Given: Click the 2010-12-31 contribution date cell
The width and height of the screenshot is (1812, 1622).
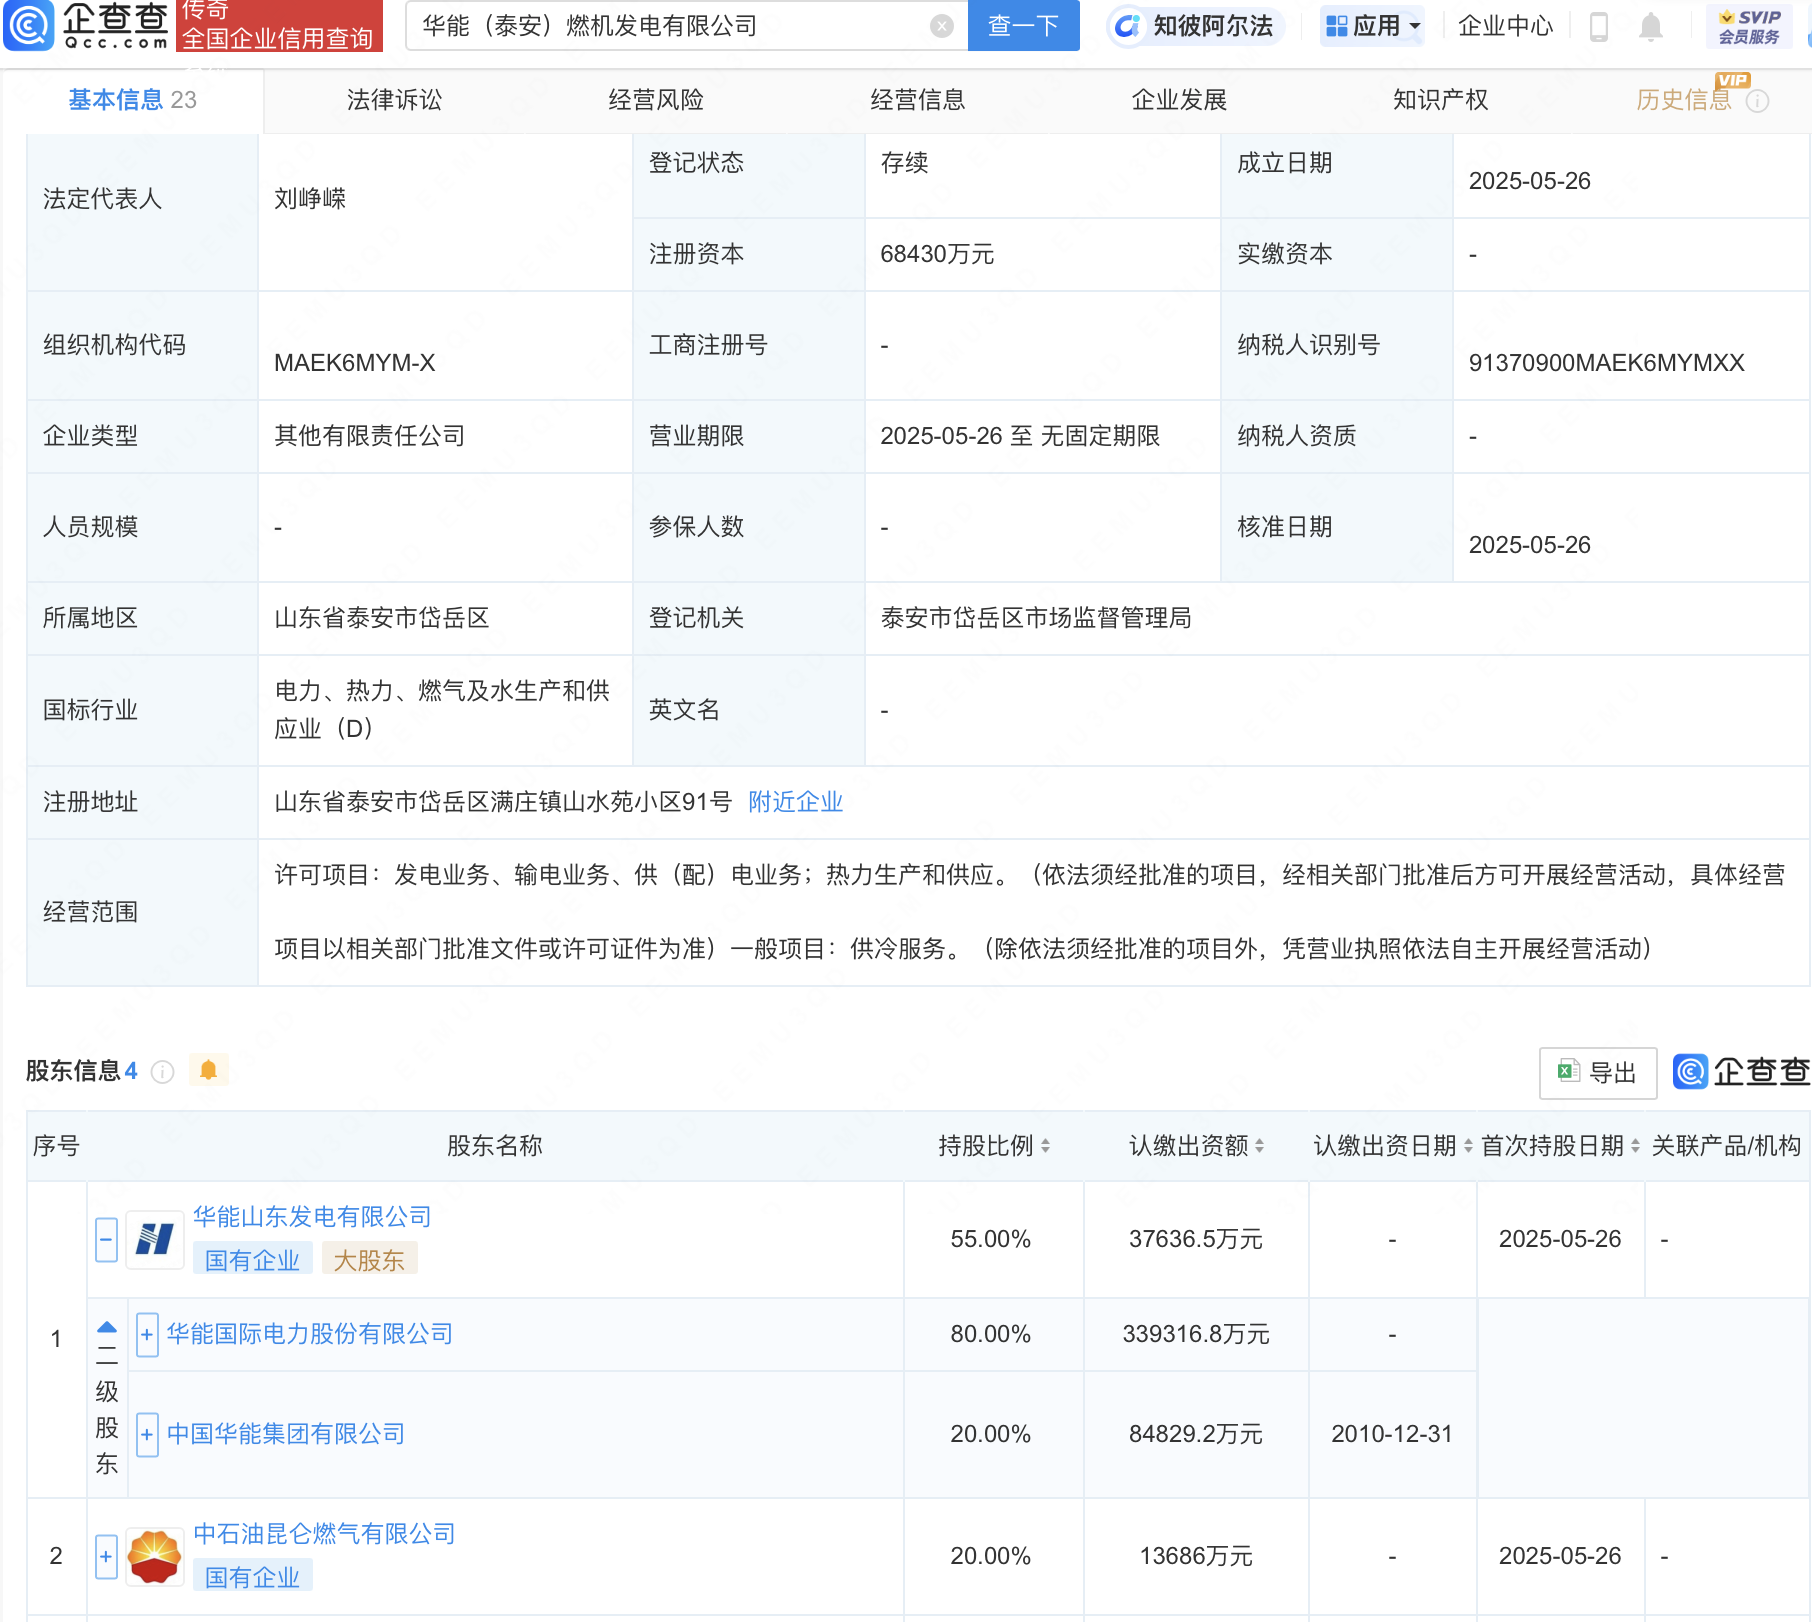Looking at the screenshot, I should (1392, 1434).
